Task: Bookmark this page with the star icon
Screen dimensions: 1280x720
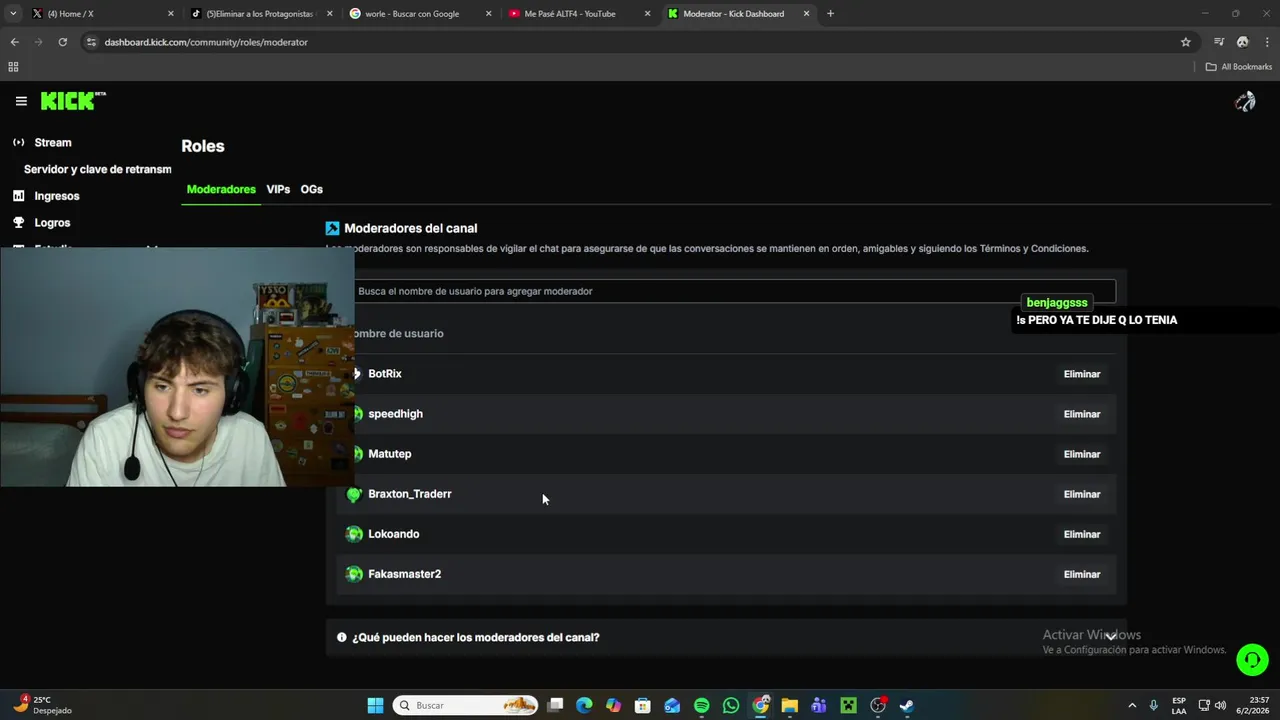Action: (x=1186, y=42)
